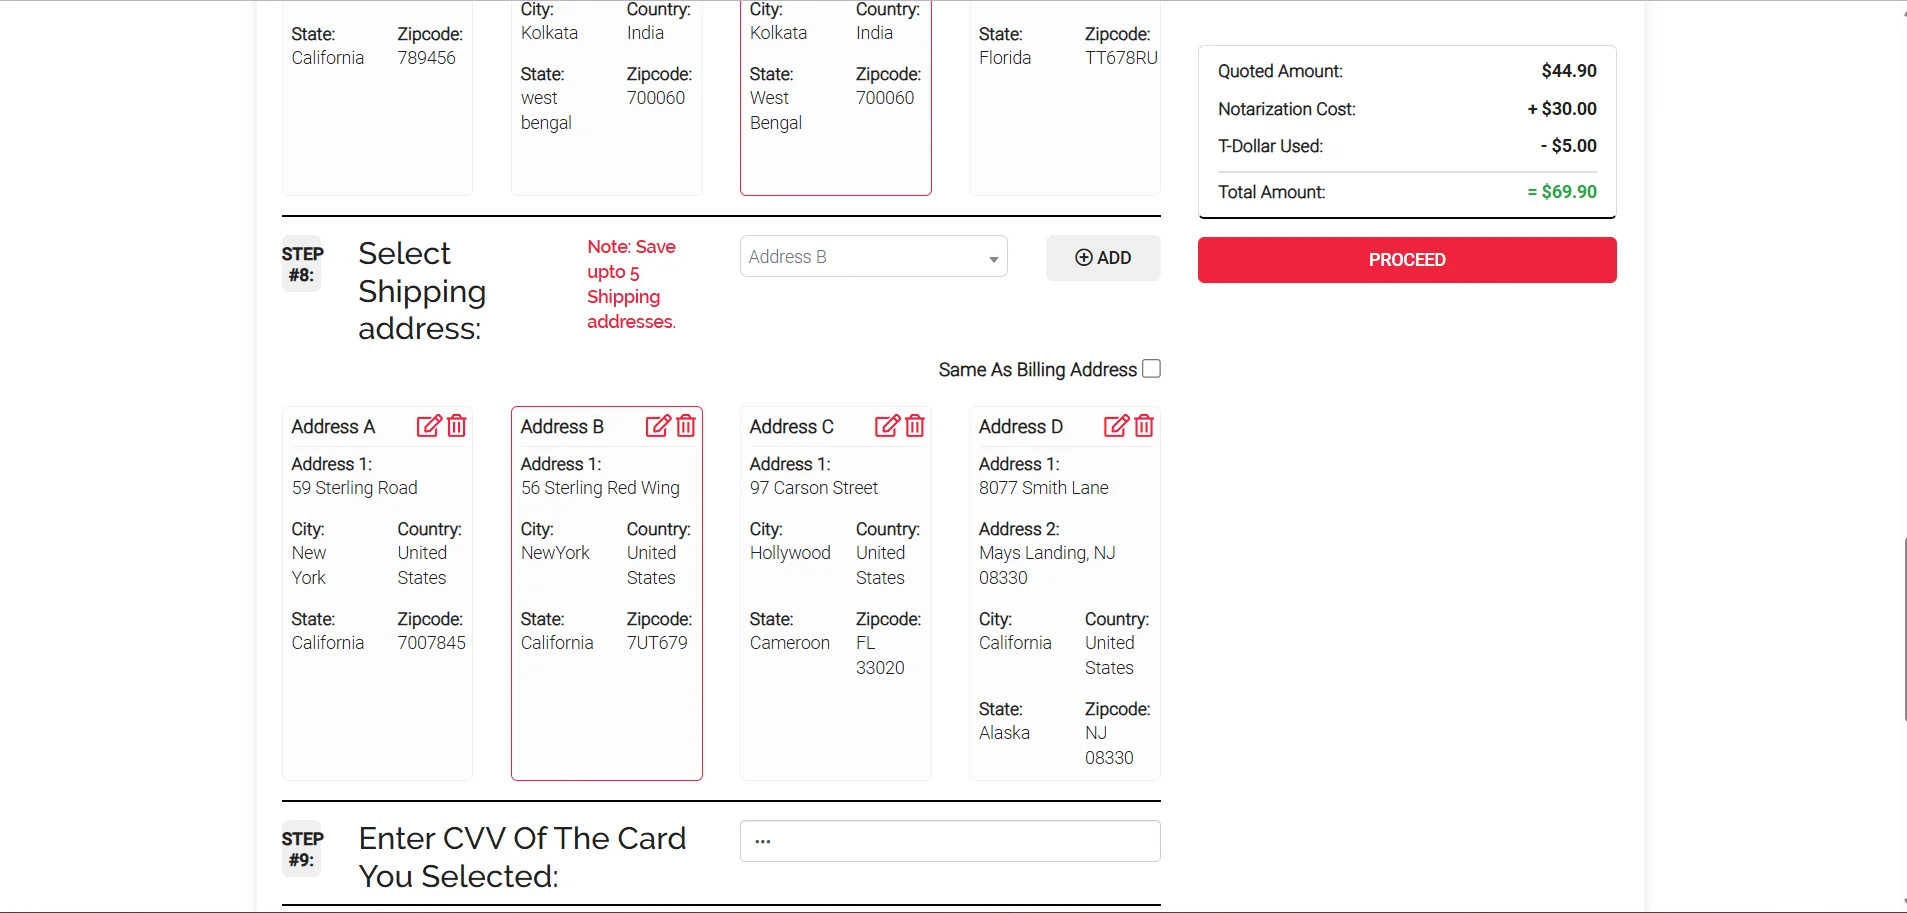Select Address A shipping card
1907x913 pixels.
point(377,700)
